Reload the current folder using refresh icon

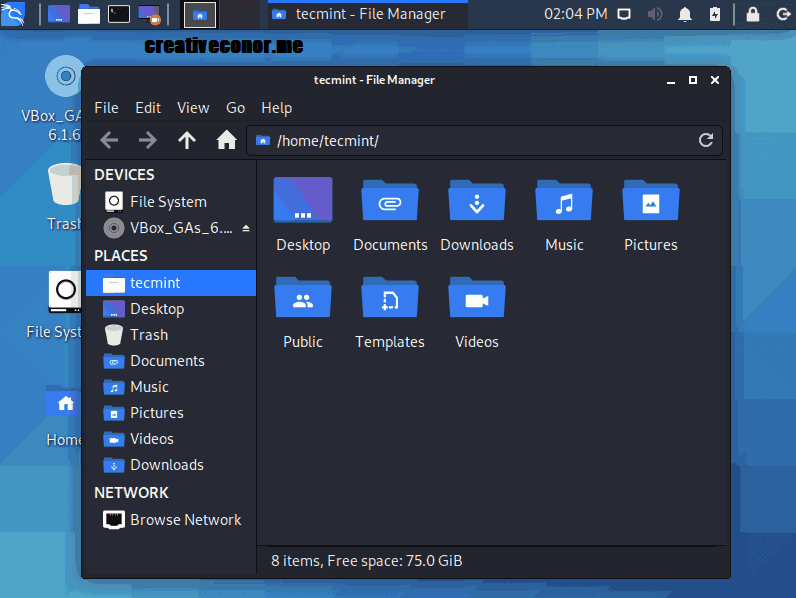pos(706,140)
